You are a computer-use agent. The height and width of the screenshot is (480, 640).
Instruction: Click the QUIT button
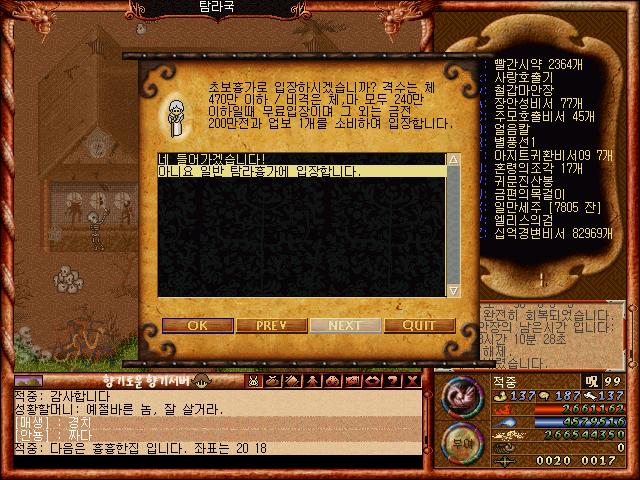coord(420,326)
